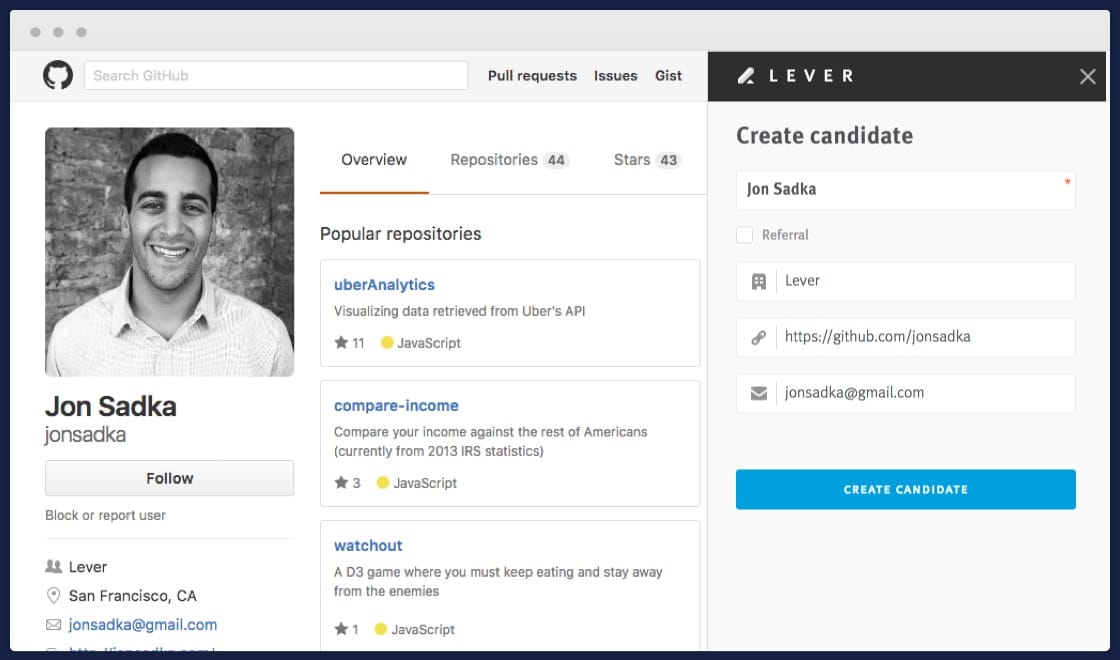
Task: Click the organization people icon next to Lever
Action: pos(53,566)
